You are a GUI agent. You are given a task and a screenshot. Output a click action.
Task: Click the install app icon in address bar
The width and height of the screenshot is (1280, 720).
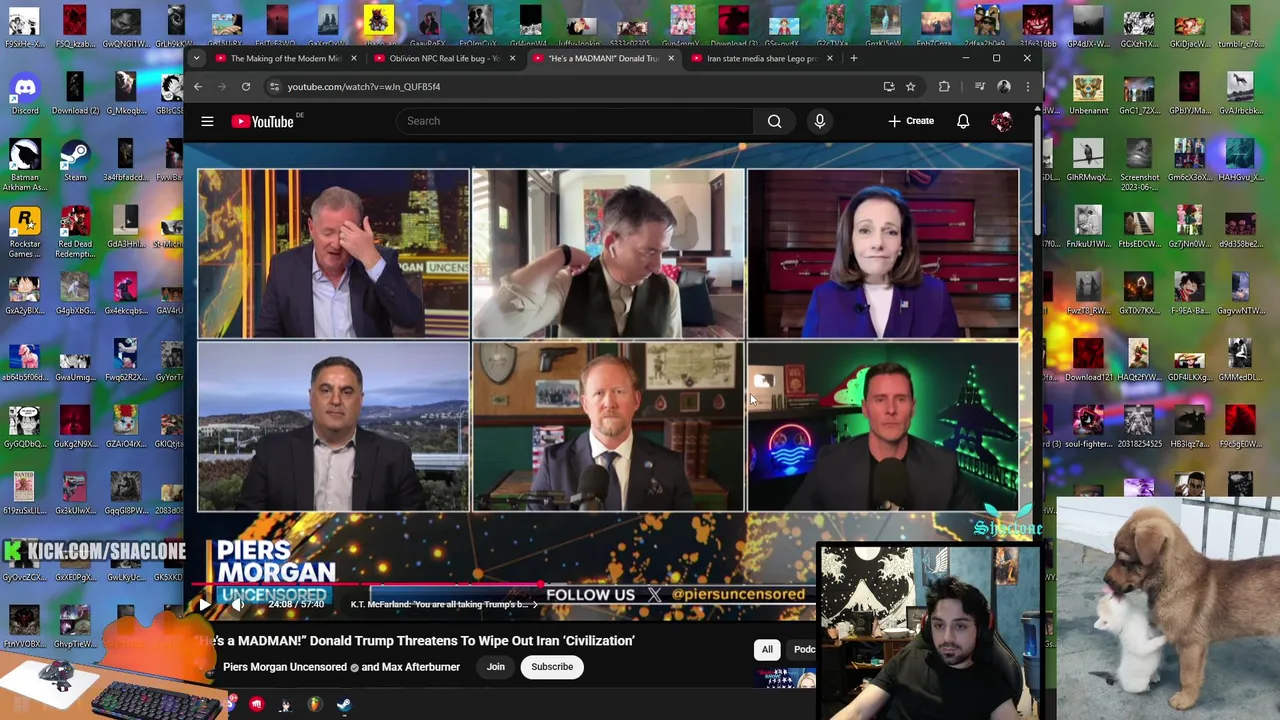pos(888,87)
